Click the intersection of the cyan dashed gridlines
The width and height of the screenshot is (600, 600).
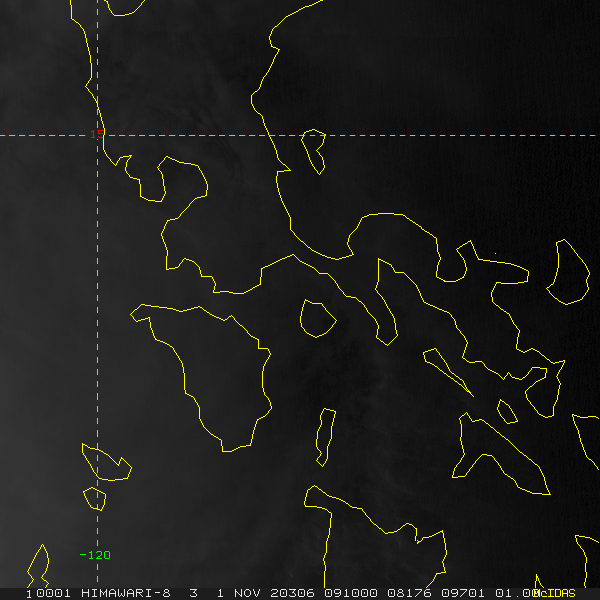point(98,135)
